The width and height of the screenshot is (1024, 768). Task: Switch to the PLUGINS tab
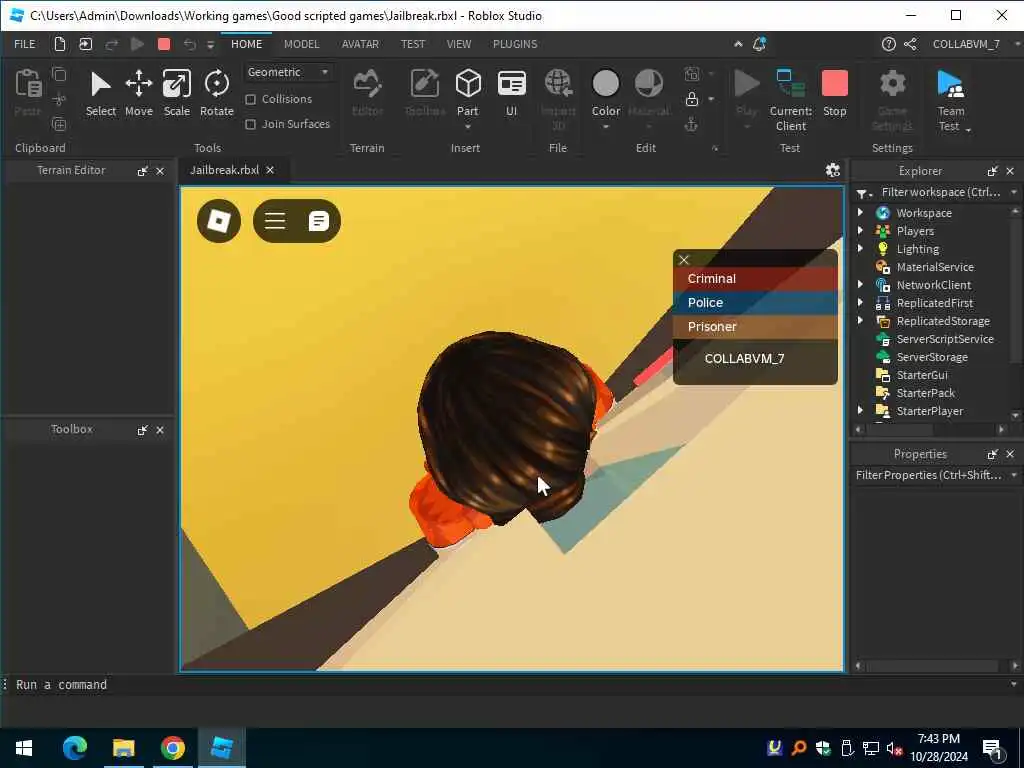[x=515, y=44]
